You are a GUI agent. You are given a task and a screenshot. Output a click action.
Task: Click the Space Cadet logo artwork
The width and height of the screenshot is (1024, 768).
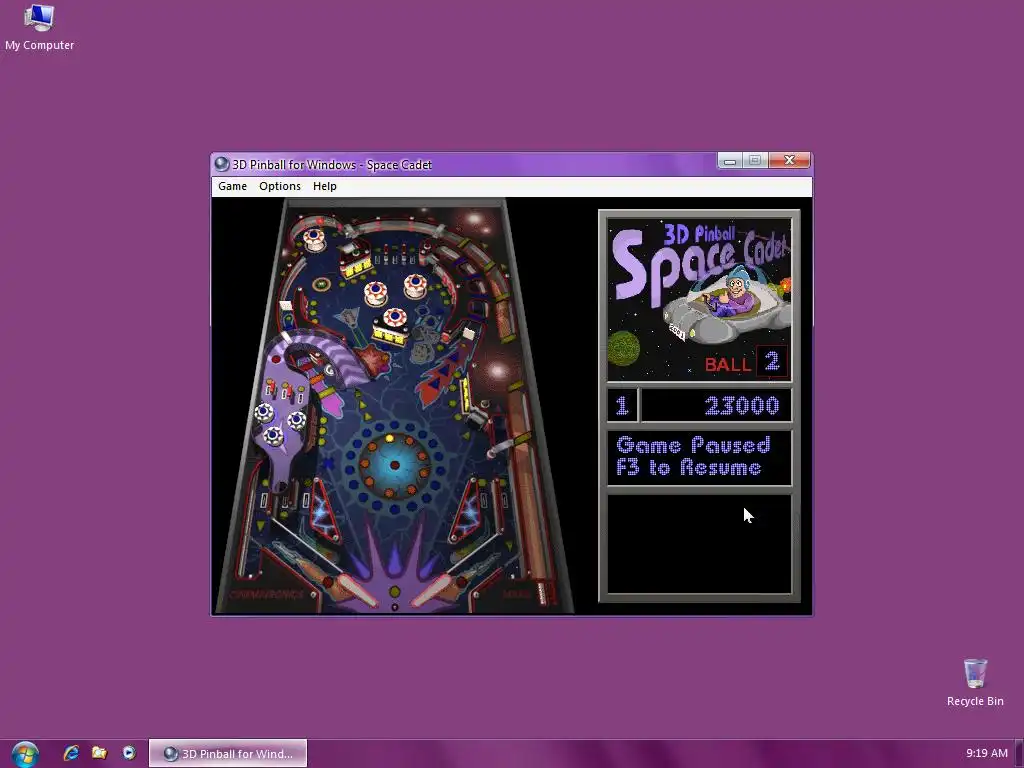699,299
